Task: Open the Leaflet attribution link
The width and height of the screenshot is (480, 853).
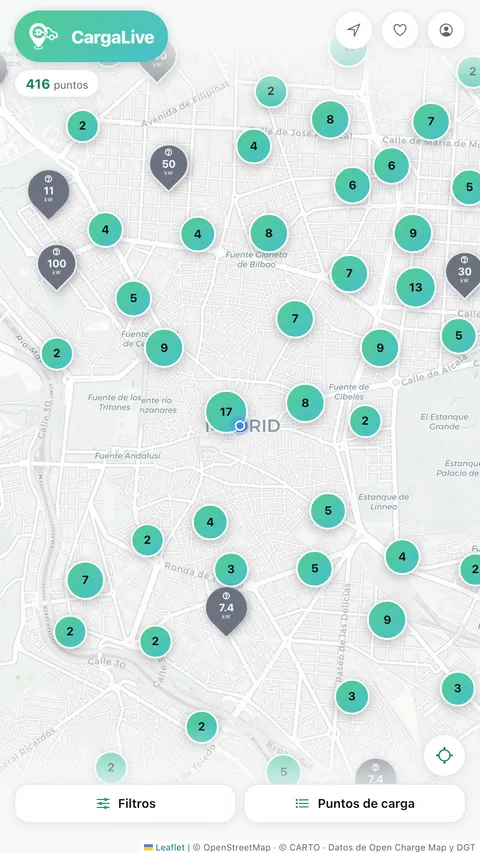Action: tap(165, 847)
